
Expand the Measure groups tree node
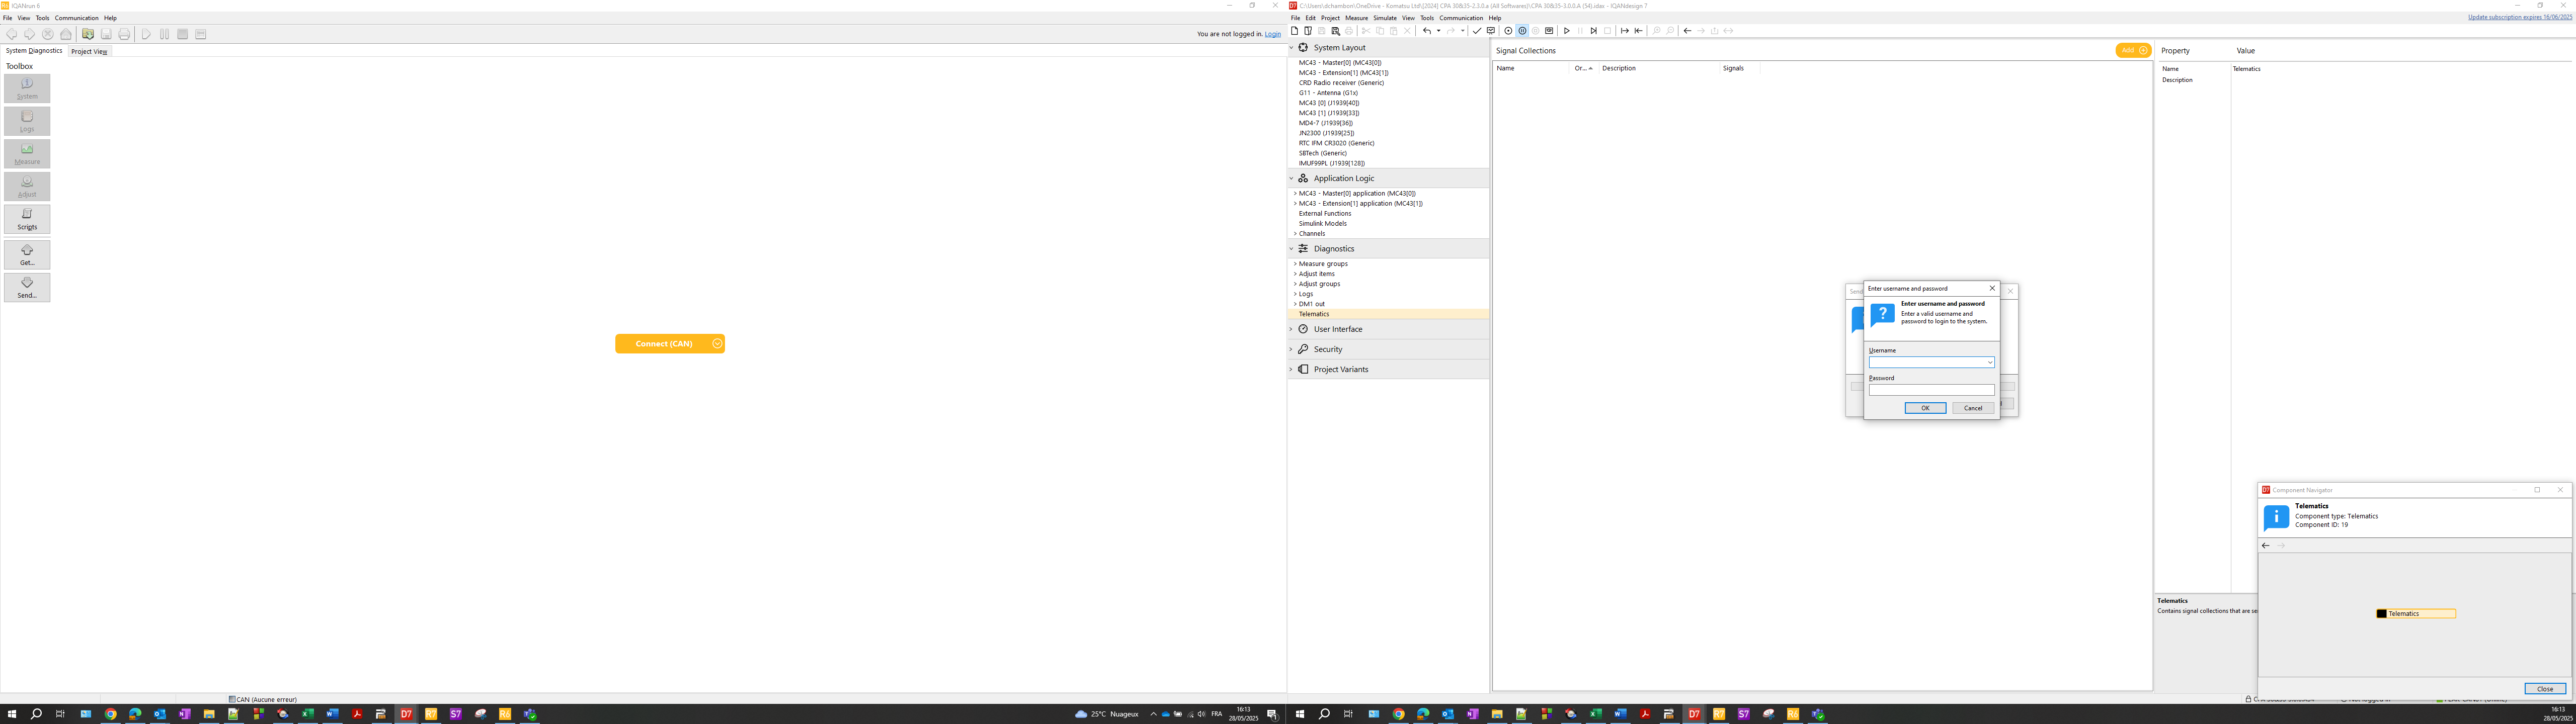tap(1295, 264)
